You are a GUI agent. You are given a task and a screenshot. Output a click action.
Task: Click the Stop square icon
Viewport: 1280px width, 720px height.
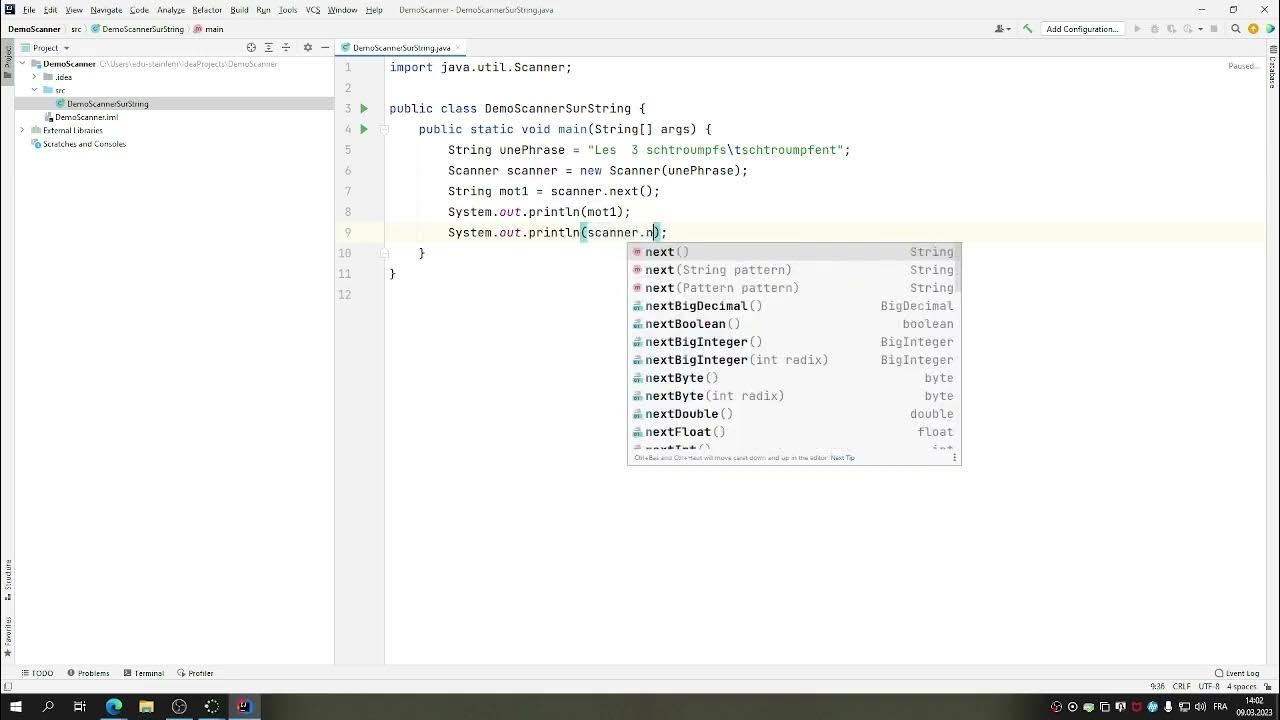1214,29
